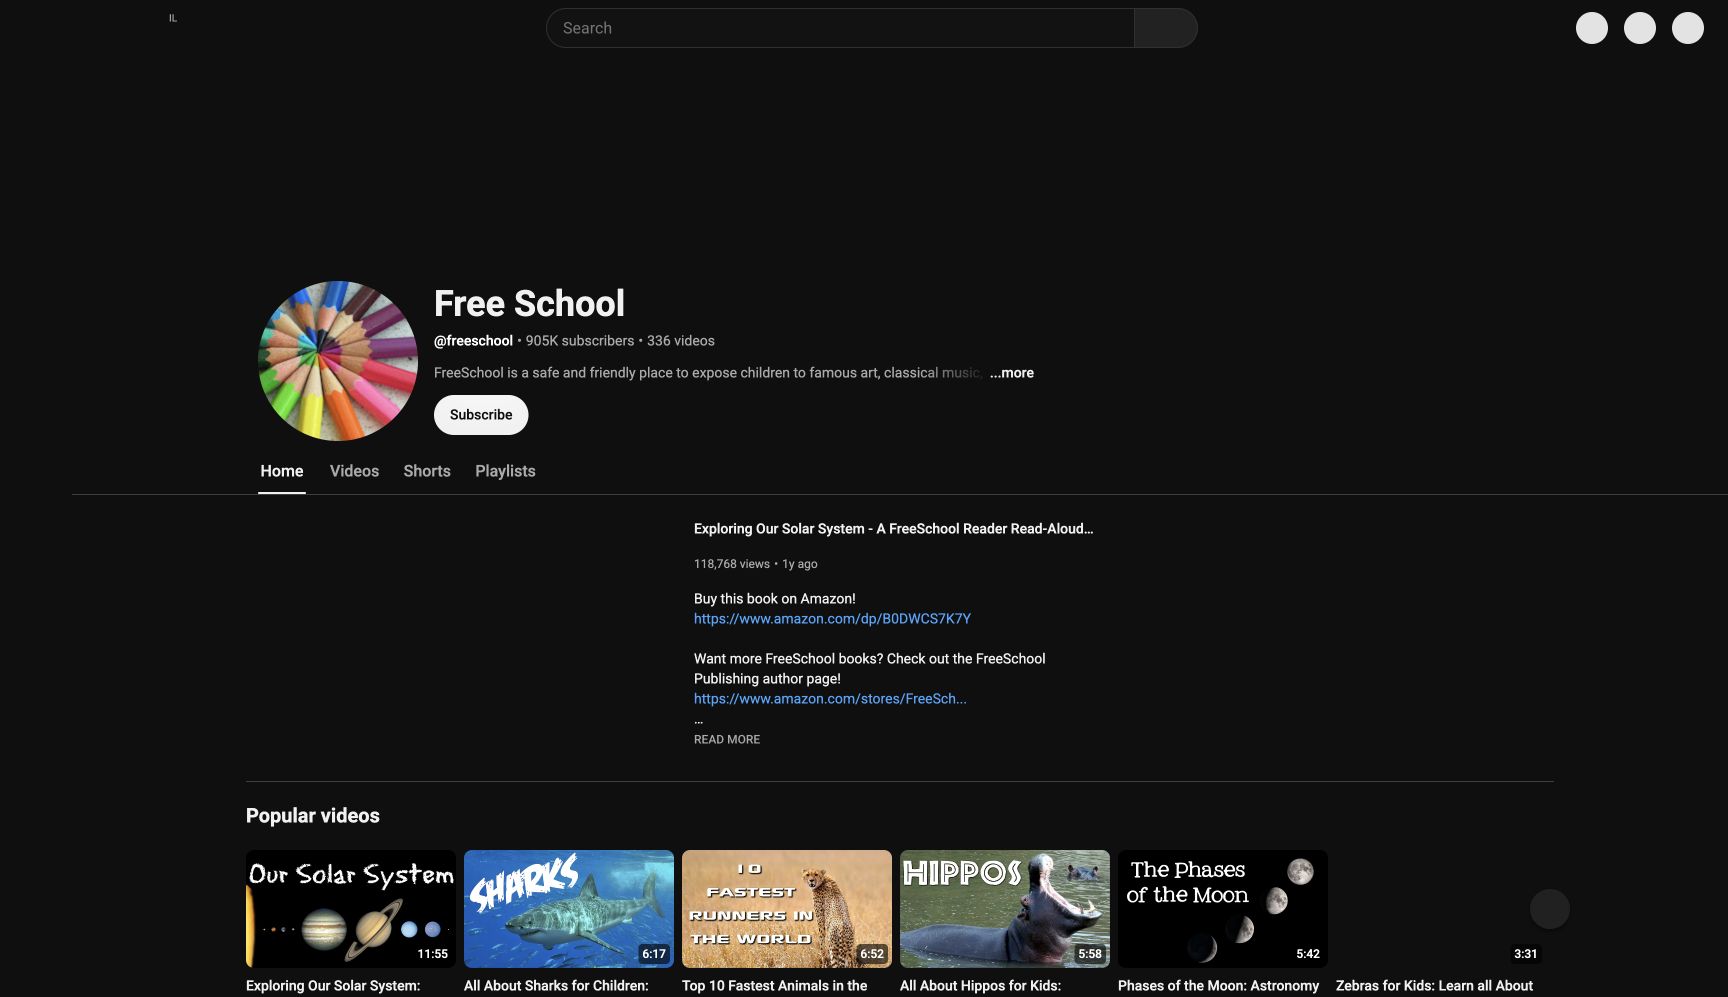Click the title "All About Sharks for Children:"
The height and width of the screenshot is (997, 1728).
556,986
